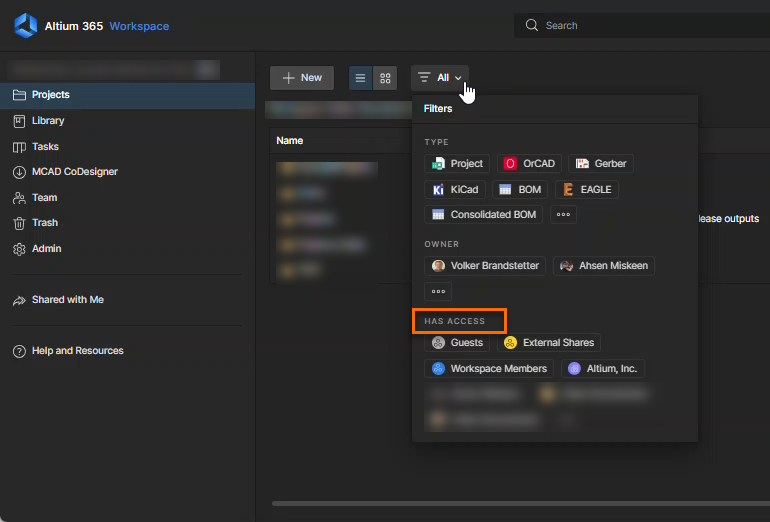Open Library in the sidebar

(x=128, y=121)
